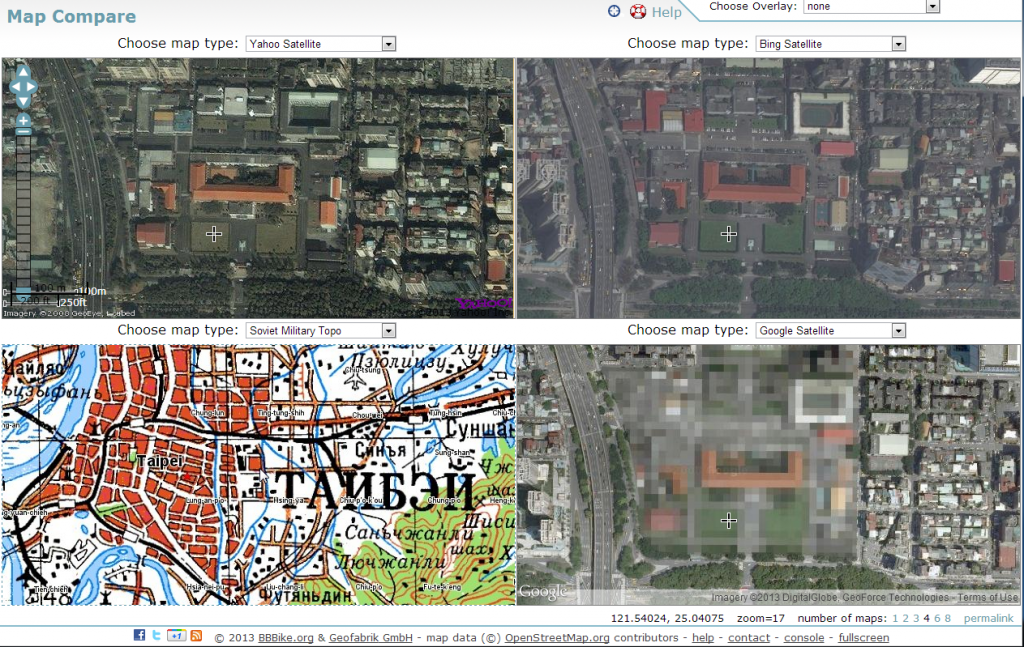Open the Bing Satellite map type dropdown
Image resolution: width=1024 pixels, height=647 pixels.
pyautogui.click(x=831, y=44)
